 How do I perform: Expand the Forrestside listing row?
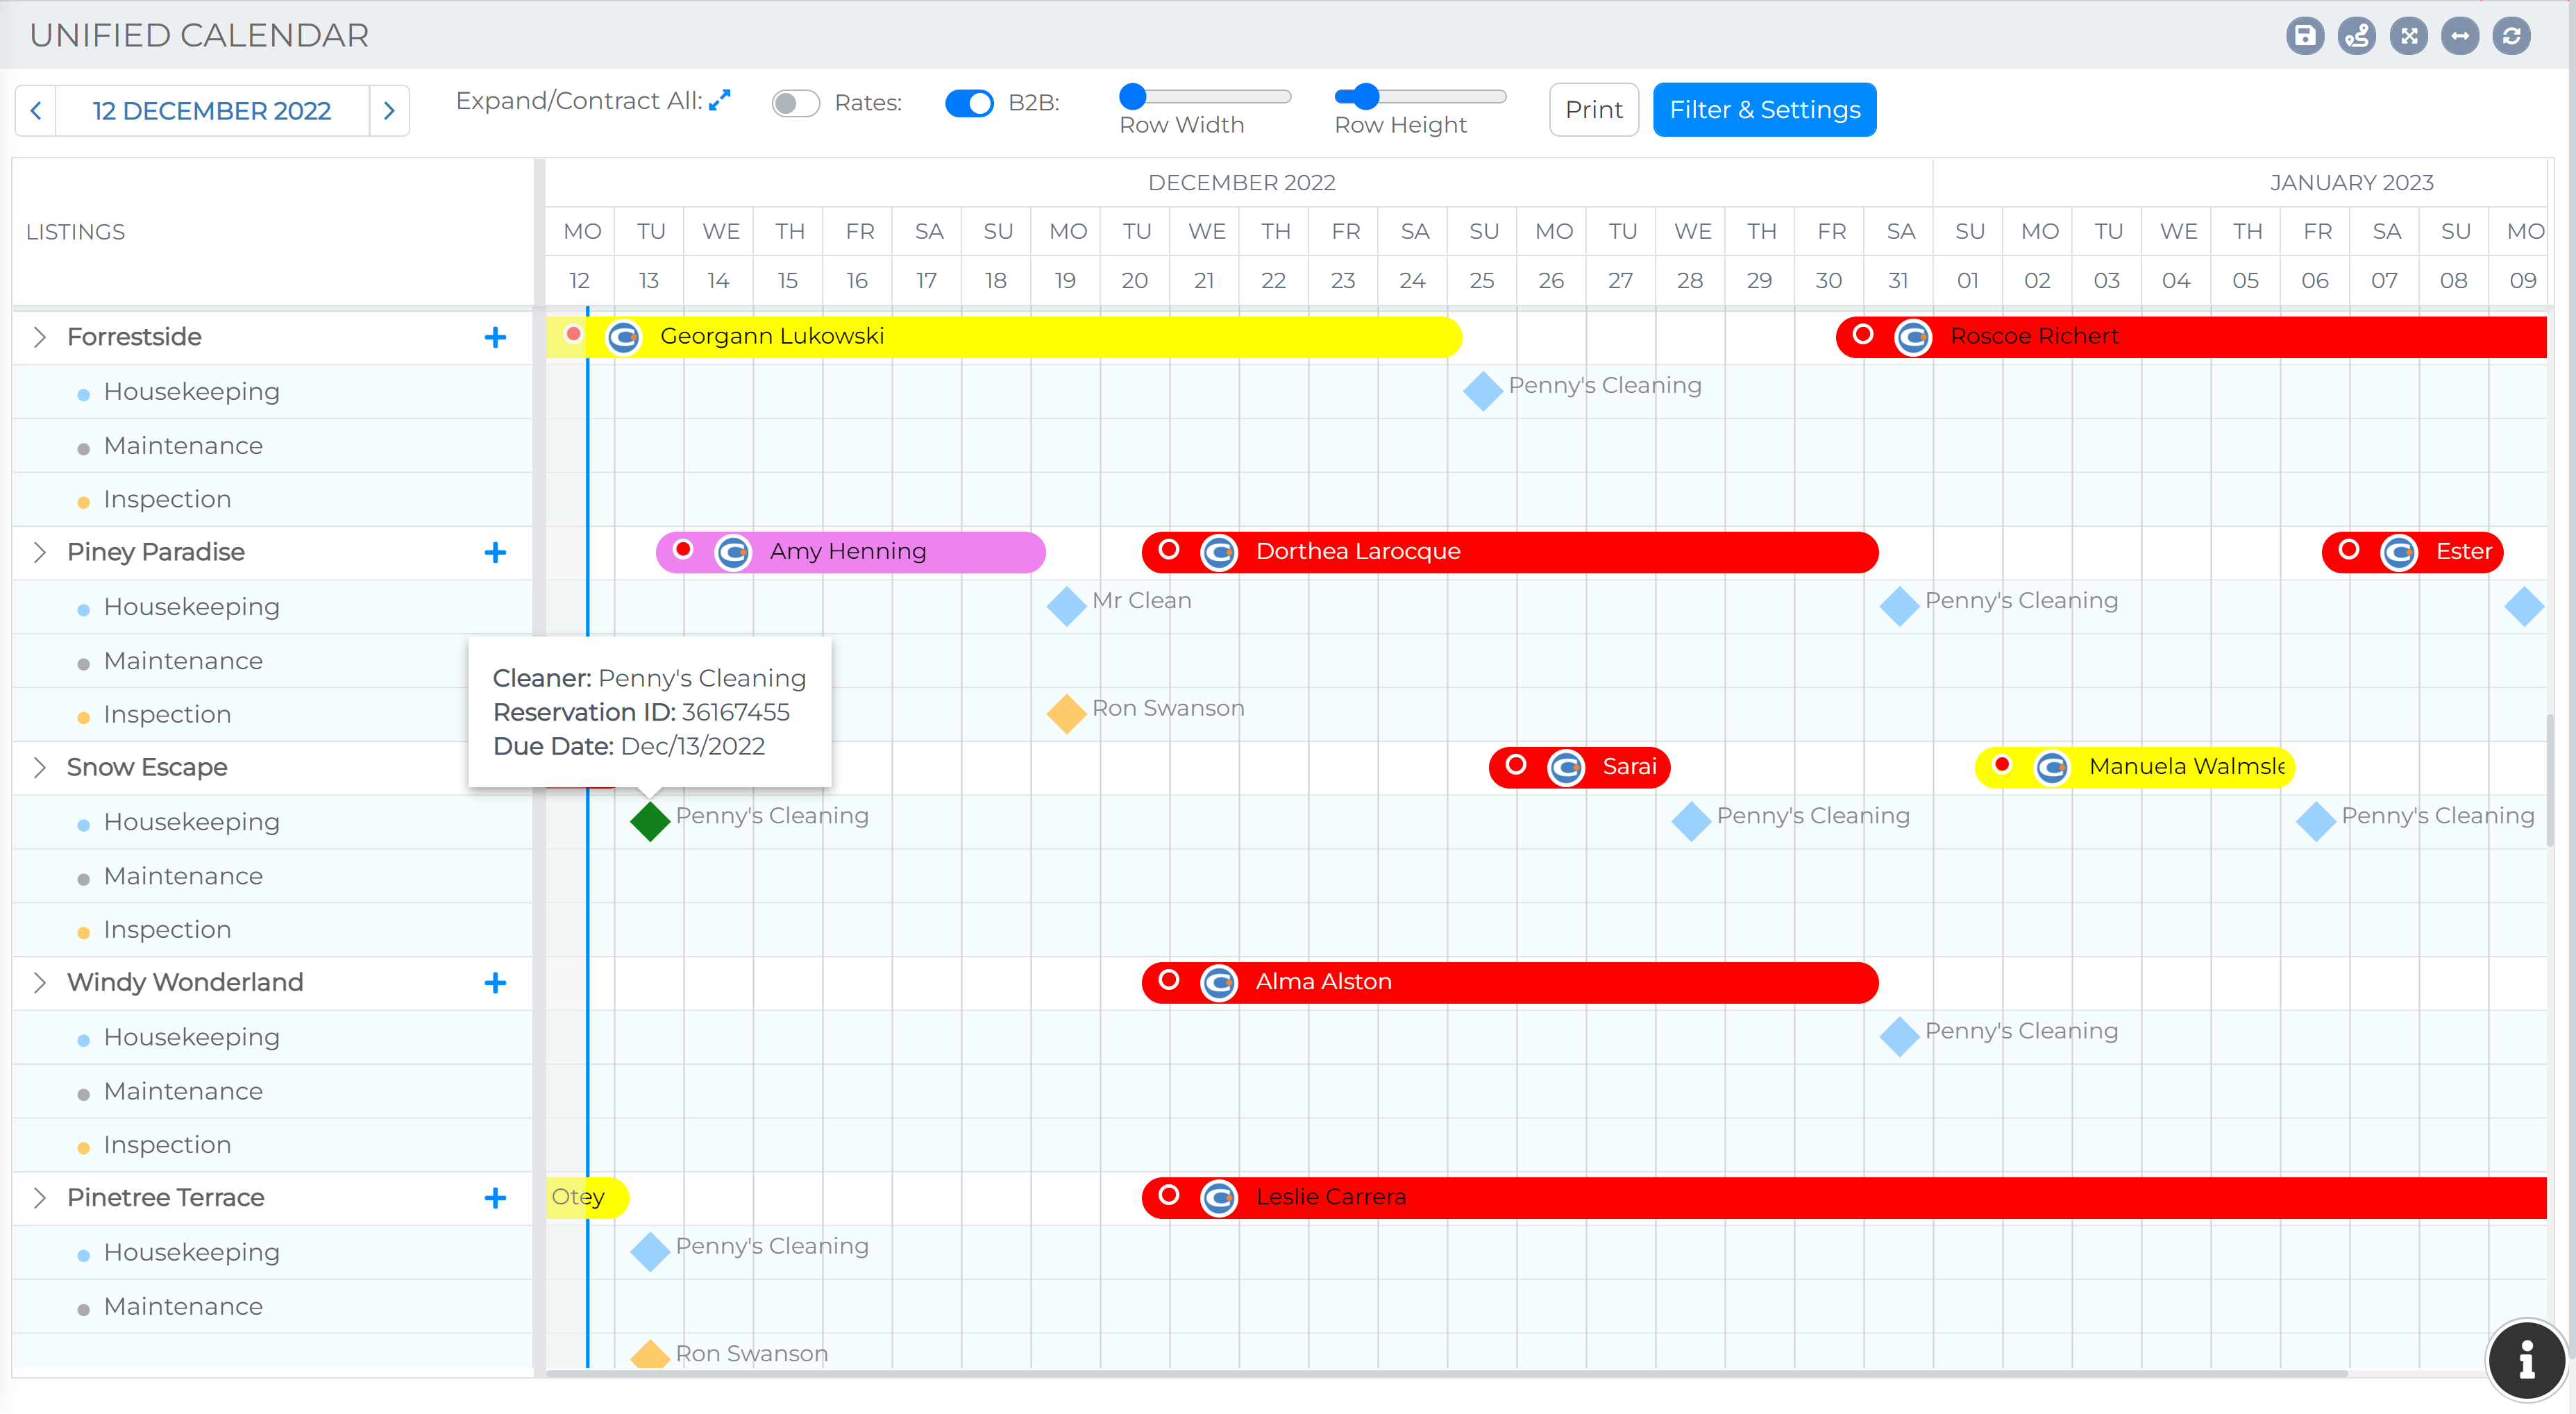point(40,337)
